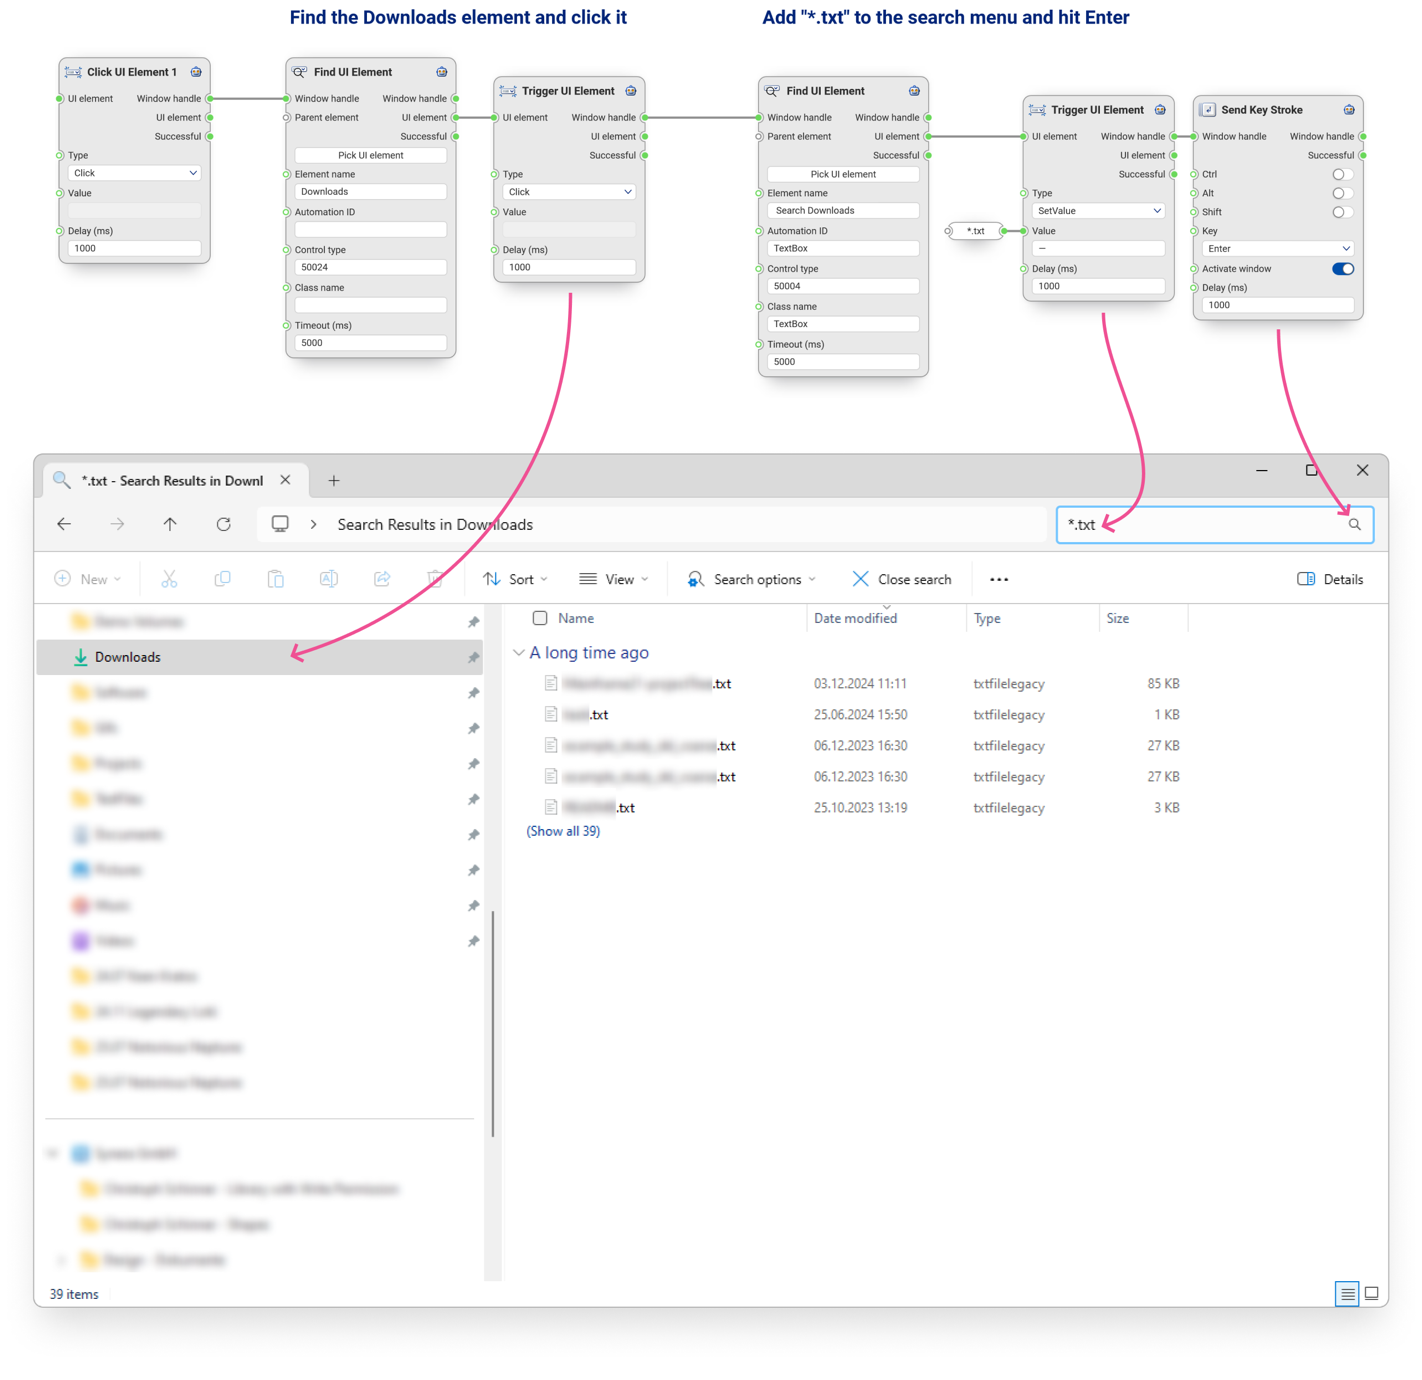Click the Send Key Stroke robot icon
Viewport: 1422px width, 1380px height.
pos(1349,110)
